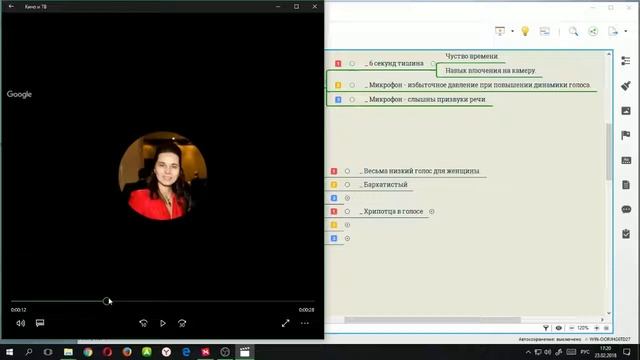Select the topic 'Бархатистый'
The image size is (640, 360).
(385, 184)
